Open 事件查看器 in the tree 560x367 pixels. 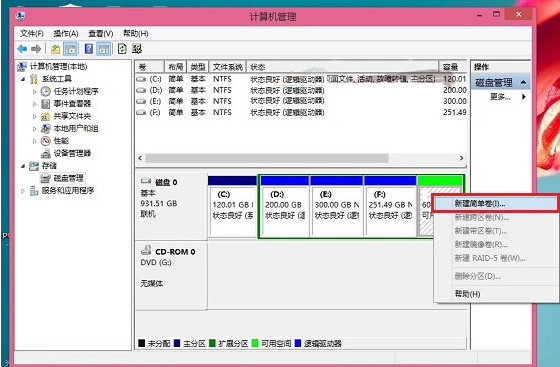click(72, 104)
